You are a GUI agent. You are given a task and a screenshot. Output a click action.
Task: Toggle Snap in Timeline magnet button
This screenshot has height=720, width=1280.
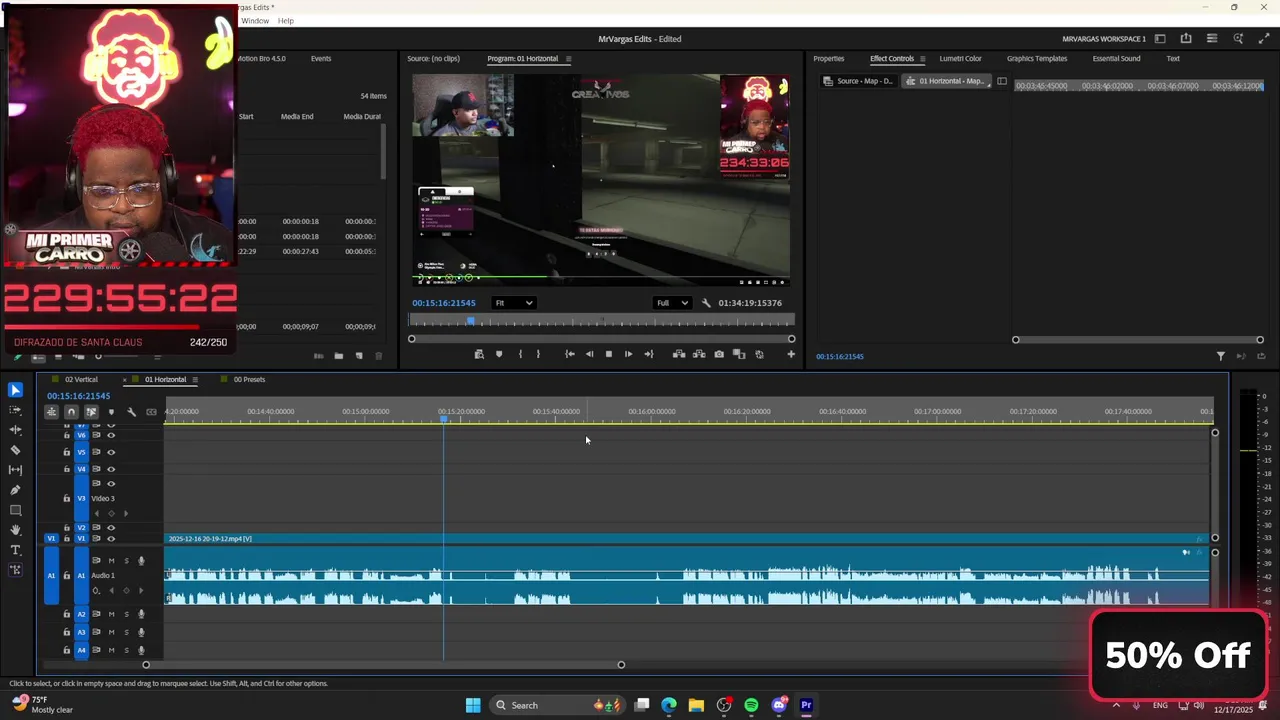tap(71, 412)
